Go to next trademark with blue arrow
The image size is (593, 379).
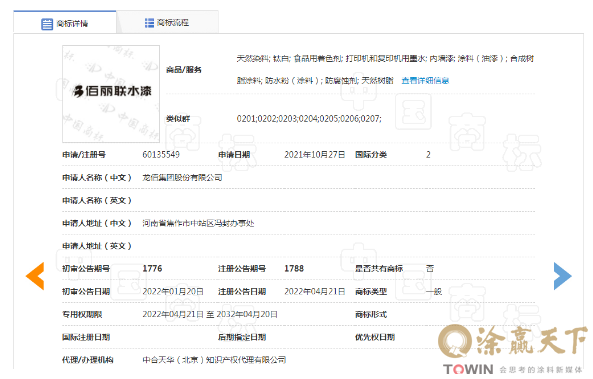pos(562,276)
